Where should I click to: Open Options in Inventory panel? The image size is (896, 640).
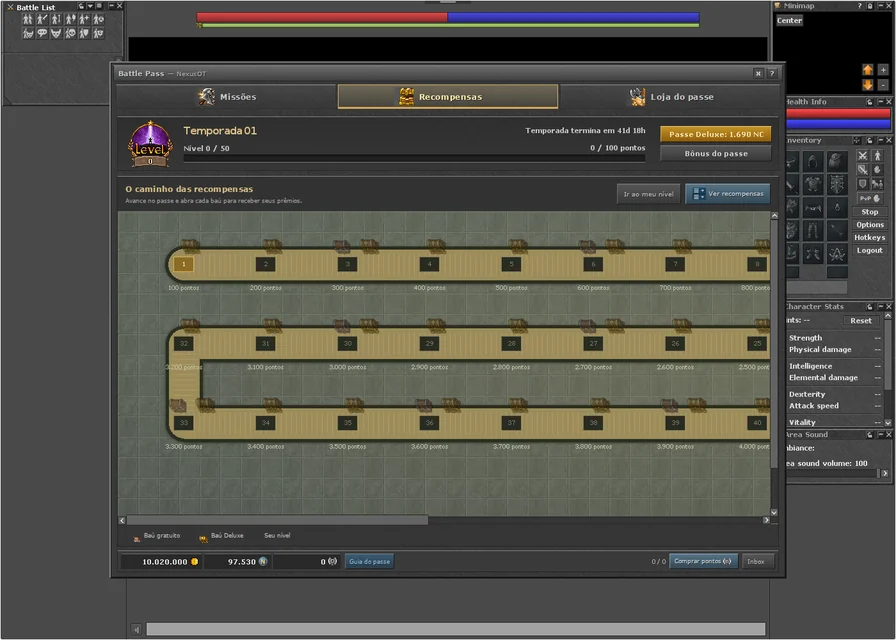[x=870, y=225]
